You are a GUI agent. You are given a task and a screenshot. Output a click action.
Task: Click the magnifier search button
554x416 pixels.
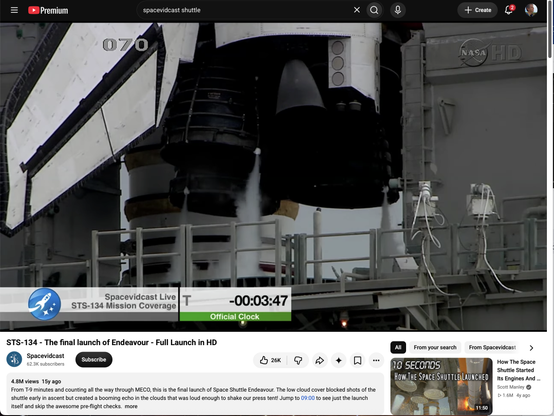[374, 10]
